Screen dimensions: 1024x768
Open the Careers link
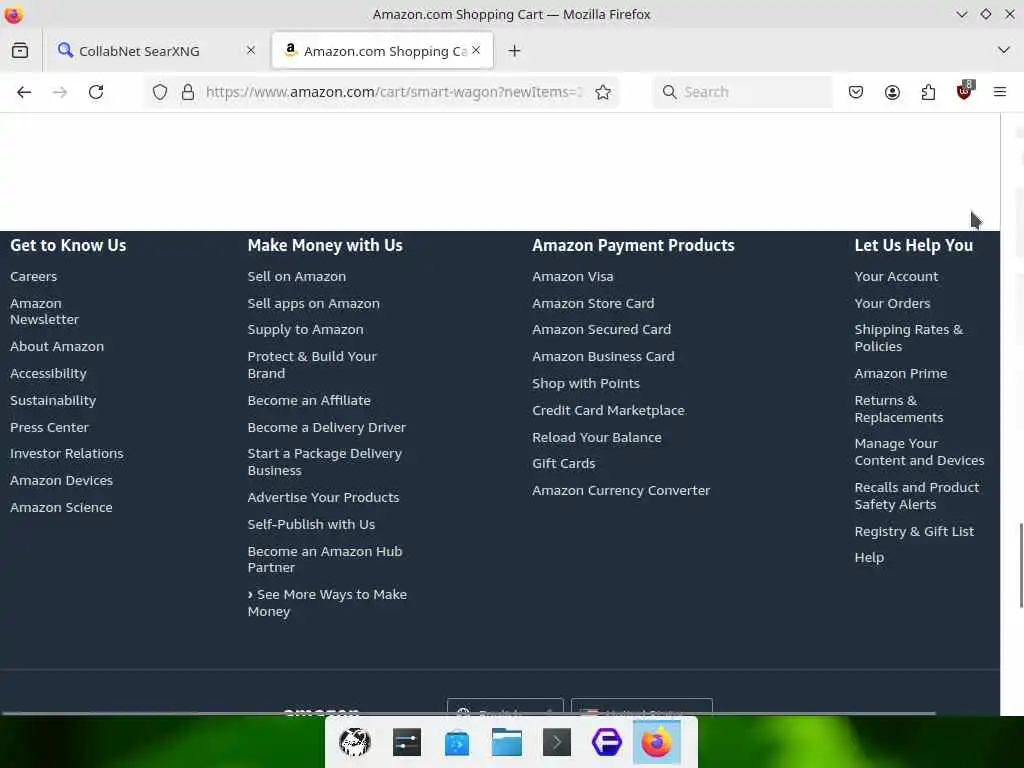point(33,276)
